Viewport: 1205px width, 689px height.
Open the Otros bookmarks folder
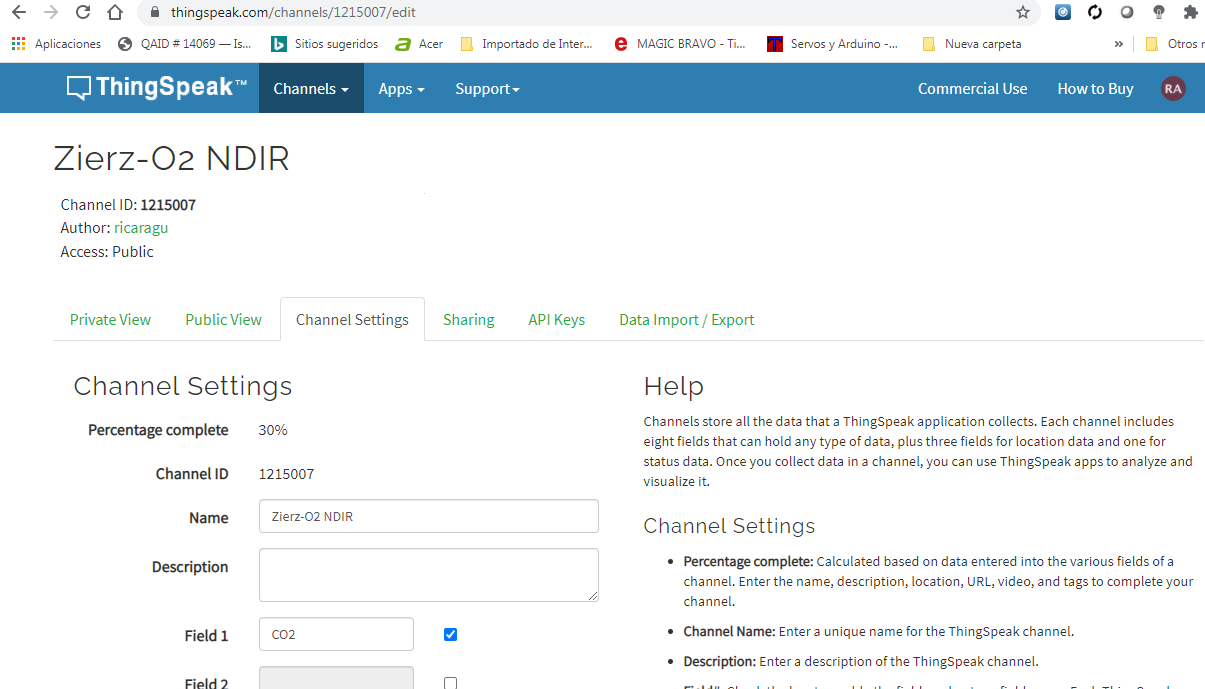click(x=1173, y=44)
